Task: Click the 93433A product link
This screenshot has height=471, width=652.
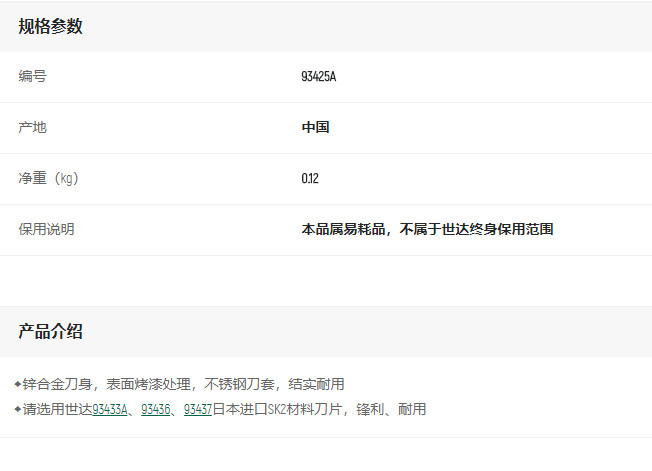Action: [110, 410]
